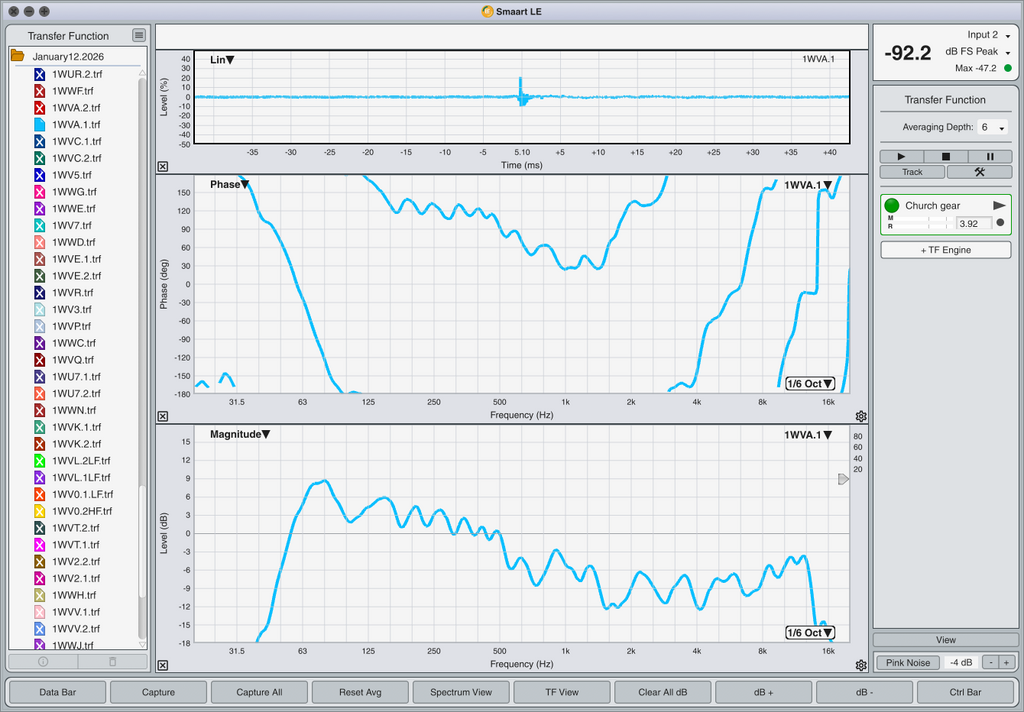Screen dimensions: 1024x712
Task: Click the trash icon below the file list
Action: 112,662
